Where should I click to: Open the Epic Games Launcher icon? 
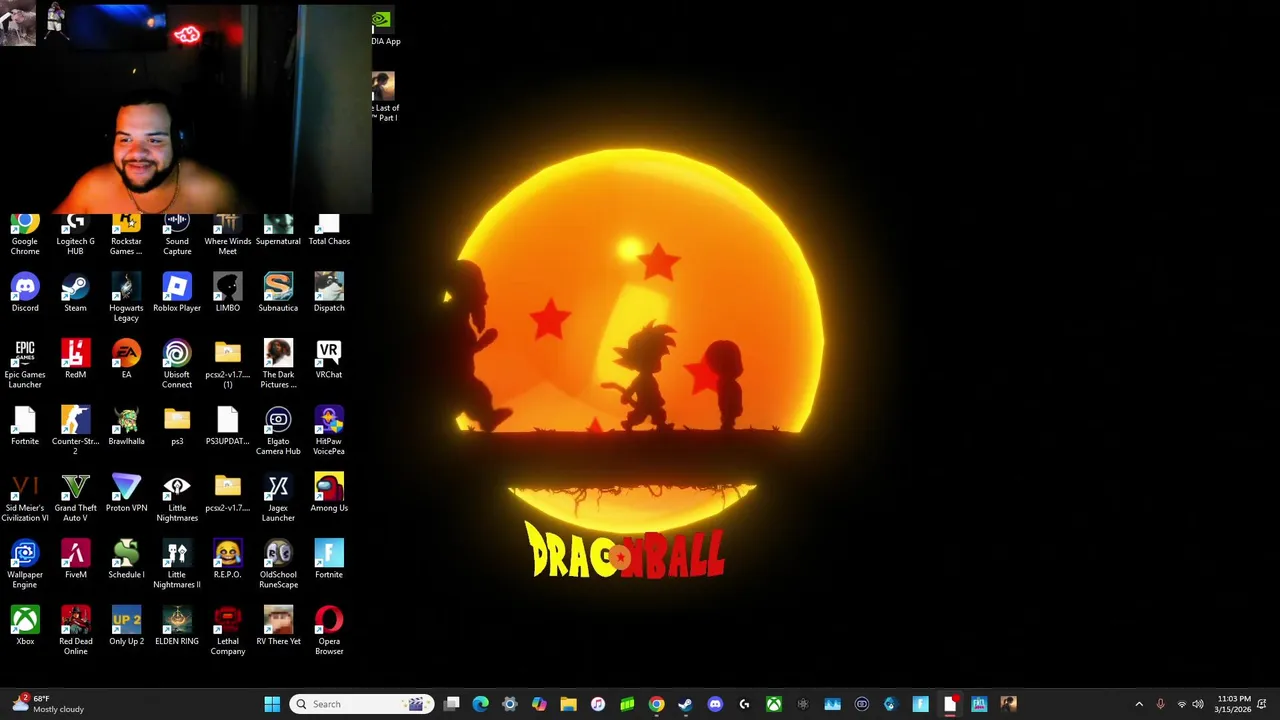(x=25, y=364)
